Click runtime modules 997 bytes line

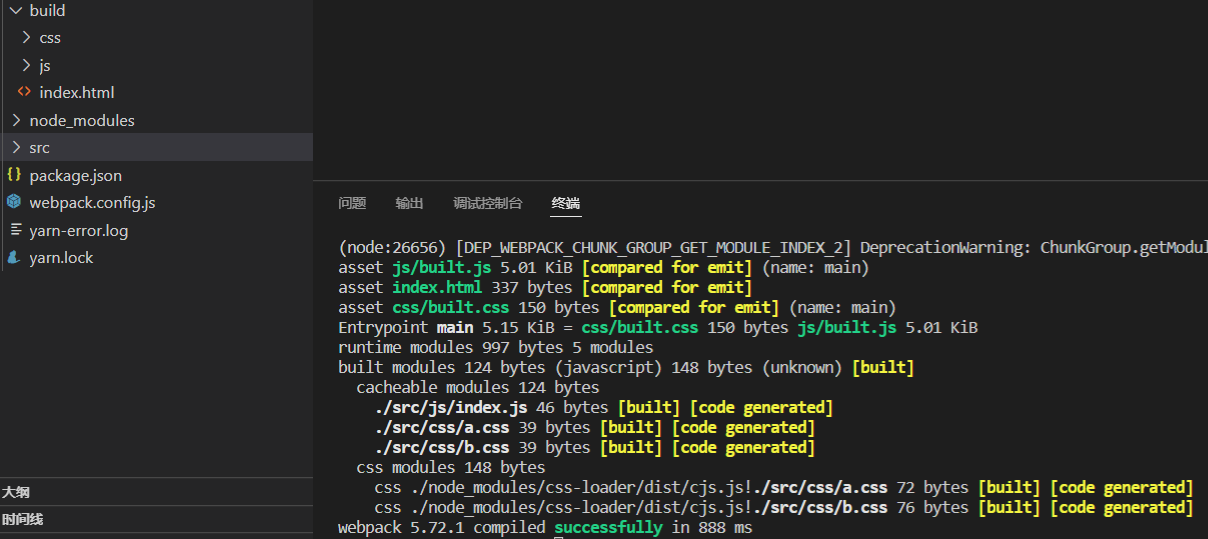coord(496,347)
